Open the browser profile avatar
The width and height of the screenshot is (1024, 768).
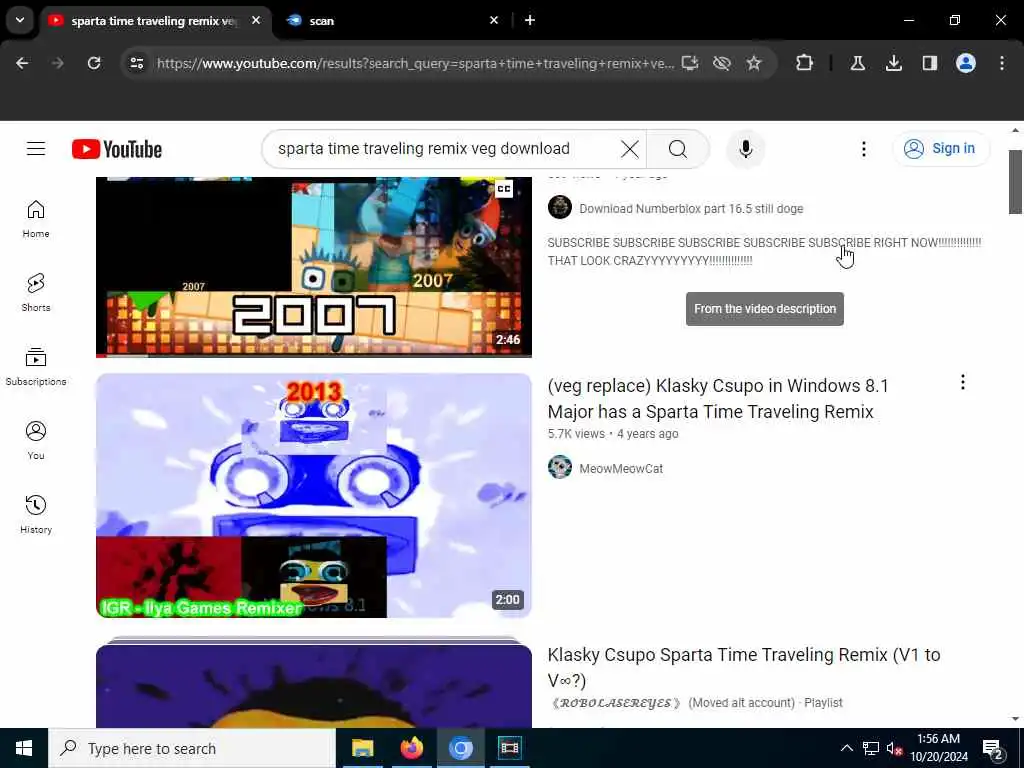click(x=966, y=63)
